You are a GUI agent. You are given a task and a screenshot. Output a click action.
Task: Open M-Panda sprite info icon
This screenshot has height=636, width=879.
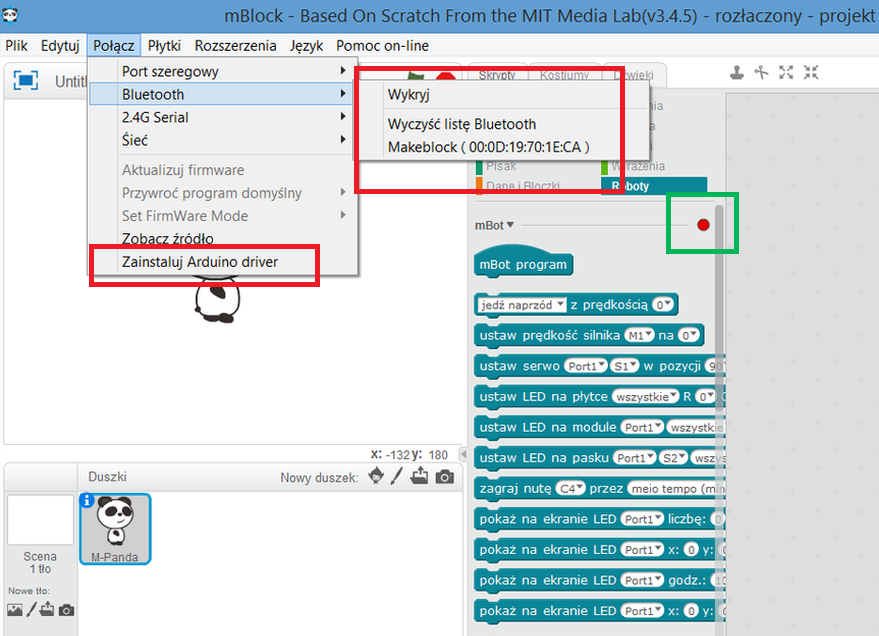pyautogui.click(x=86, y=500)
